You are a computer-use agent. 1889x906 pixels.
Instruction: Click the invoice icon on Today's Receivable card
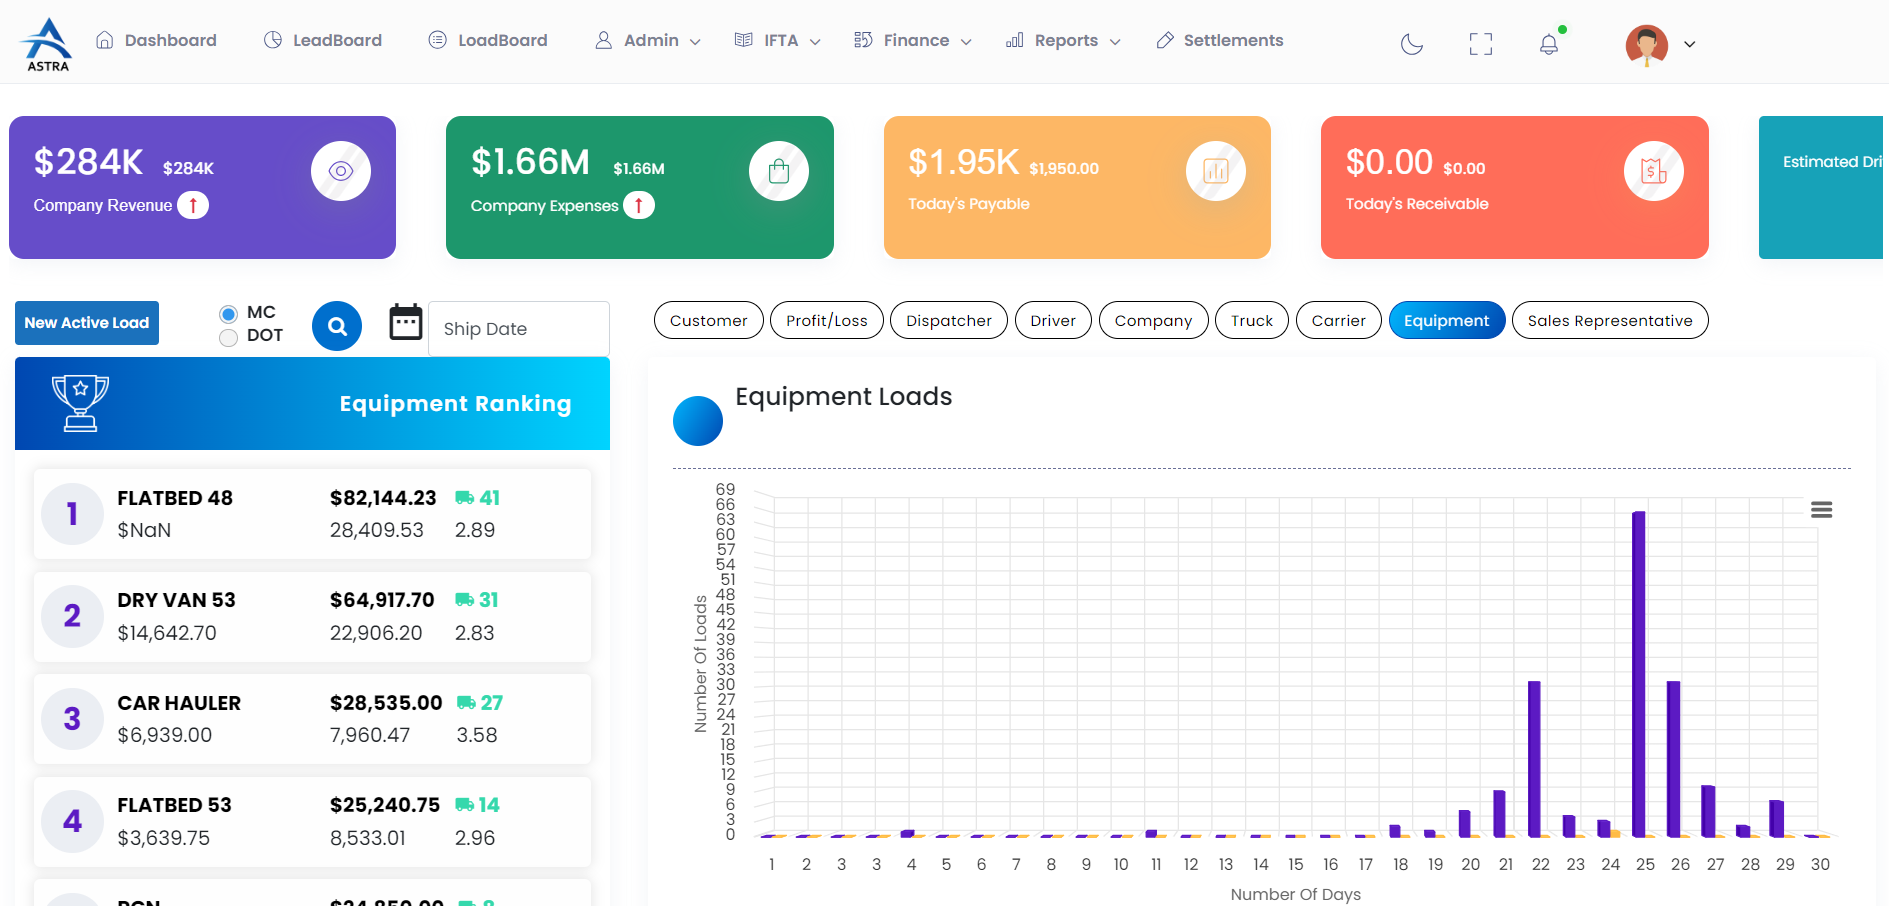point(1654,171)
